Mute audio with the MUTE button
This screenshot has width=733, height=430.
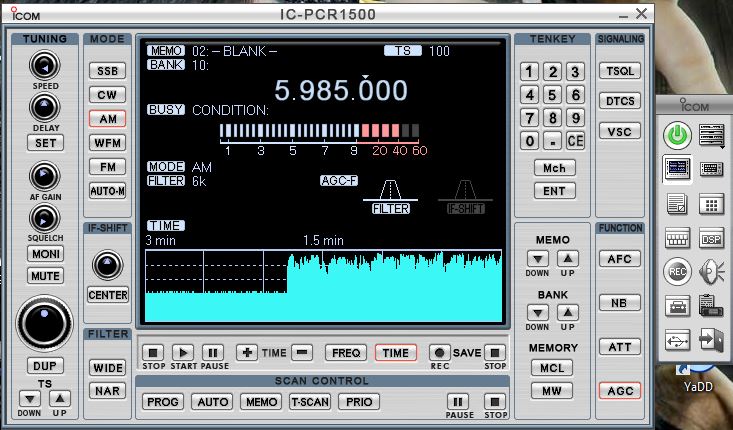coord(45,276)
